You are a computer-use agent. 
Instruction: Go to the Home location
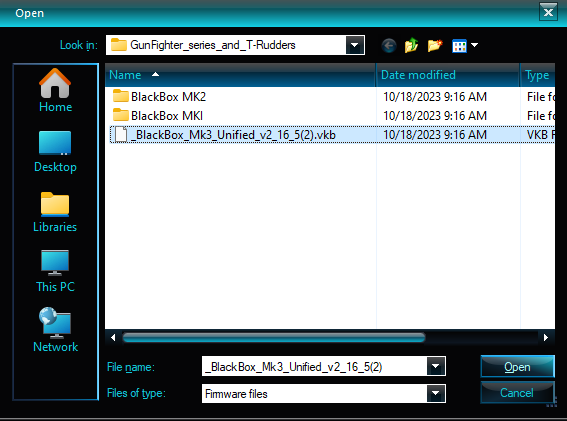pyautogui.click(x=55, y=90)
